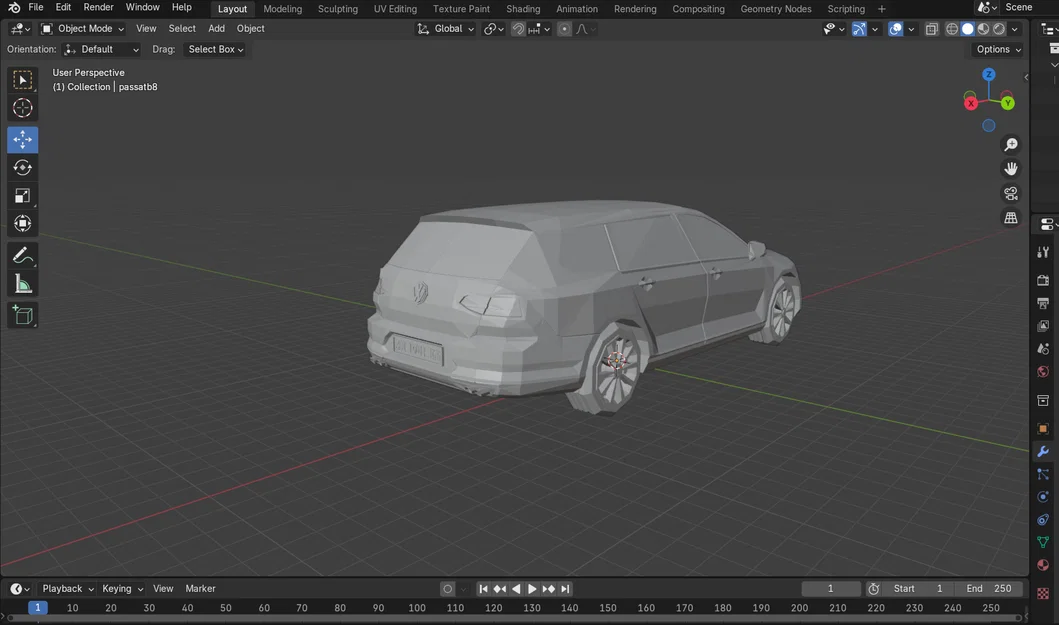Image resolution: width=1059 pixels, height=625 pixels.
Task: Toggle X-Ray viewport mode
Action: point(932,29)
